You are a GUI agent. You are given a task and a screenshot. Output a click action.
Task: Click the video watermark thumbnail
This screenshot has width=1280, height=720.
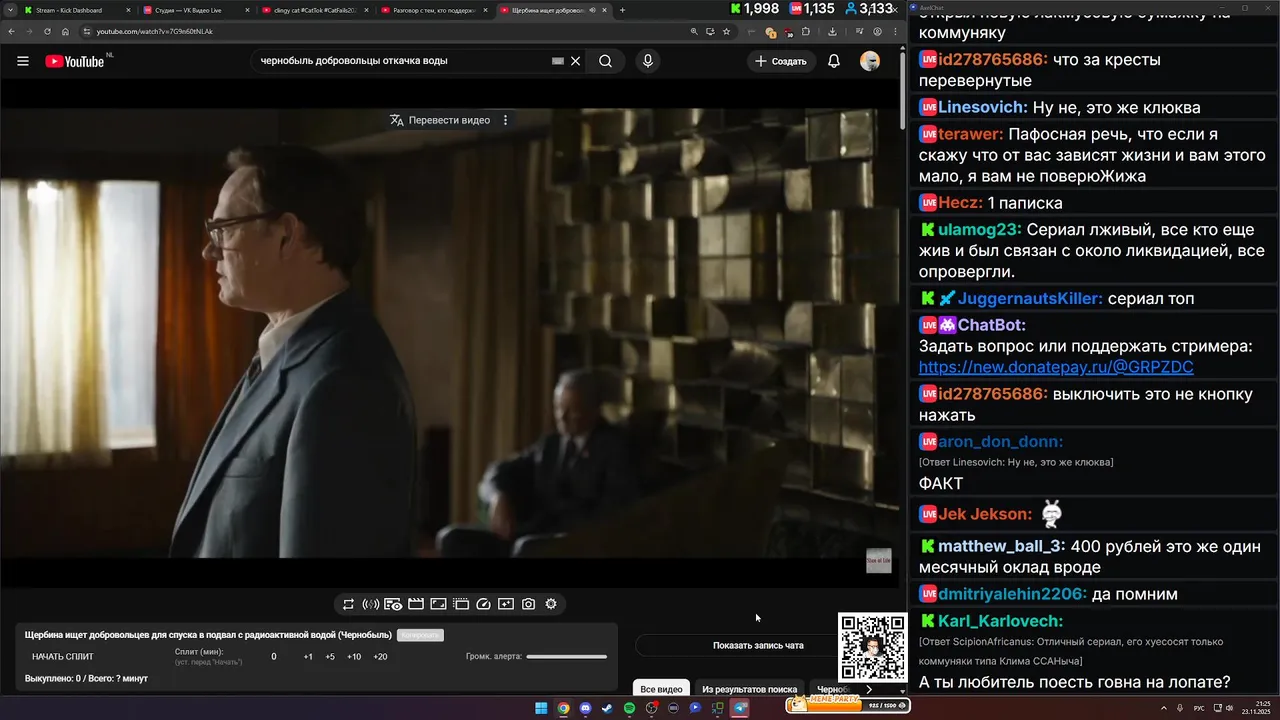[x=878, y=560]
